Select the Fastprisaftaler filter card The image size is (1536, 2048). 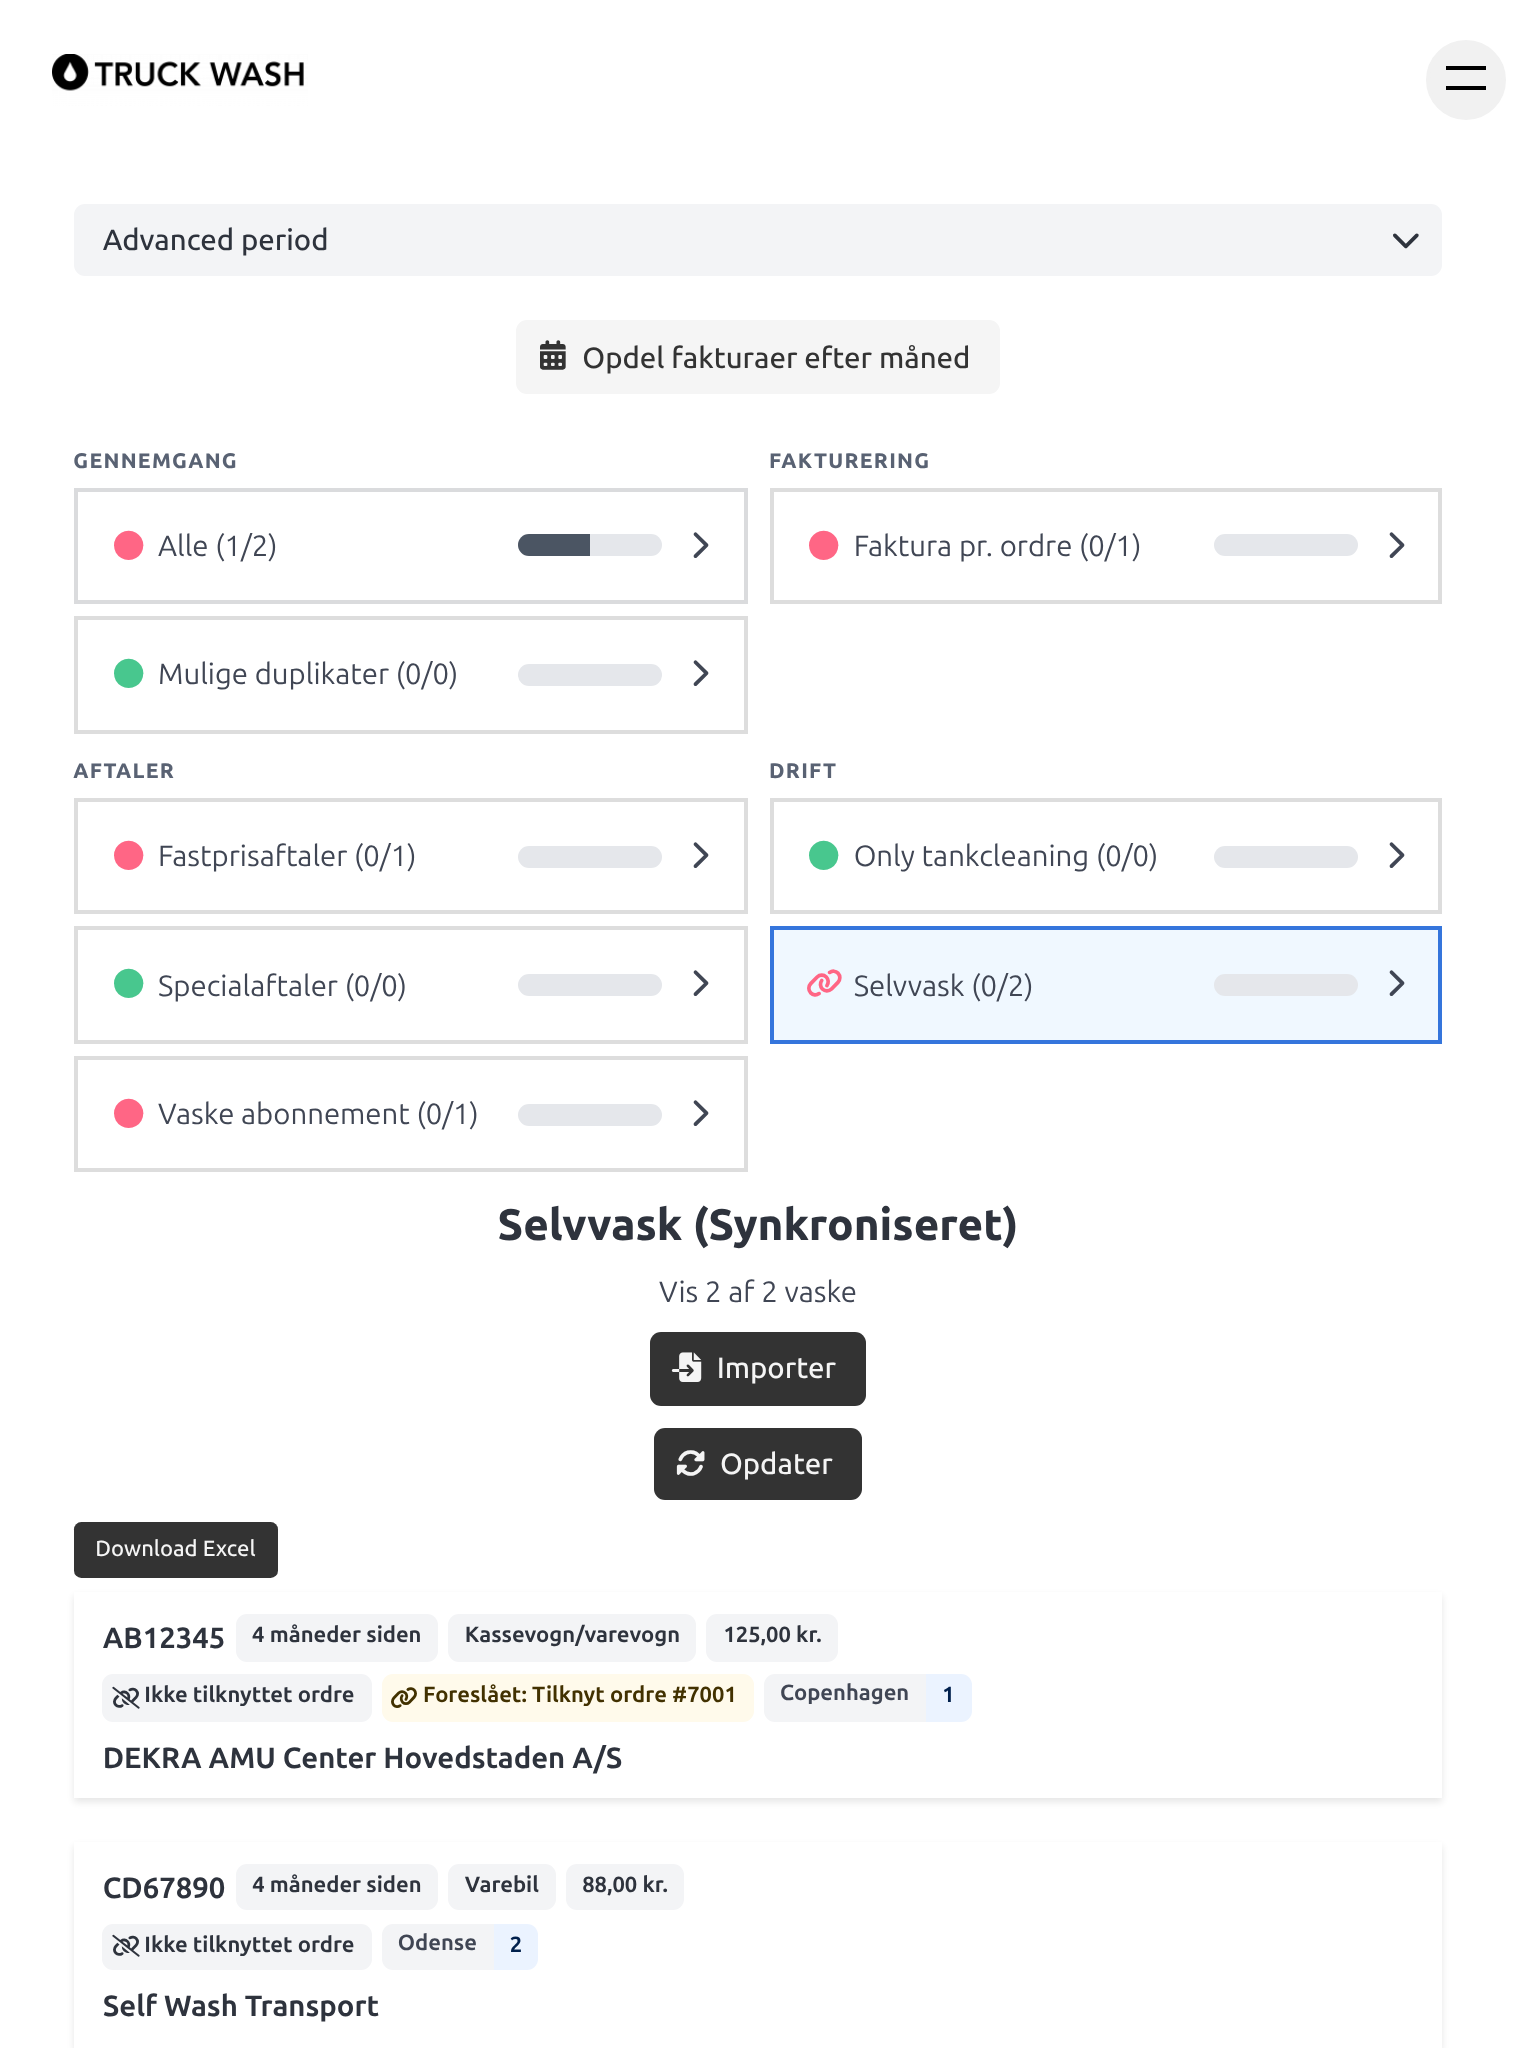pos(410,855)
